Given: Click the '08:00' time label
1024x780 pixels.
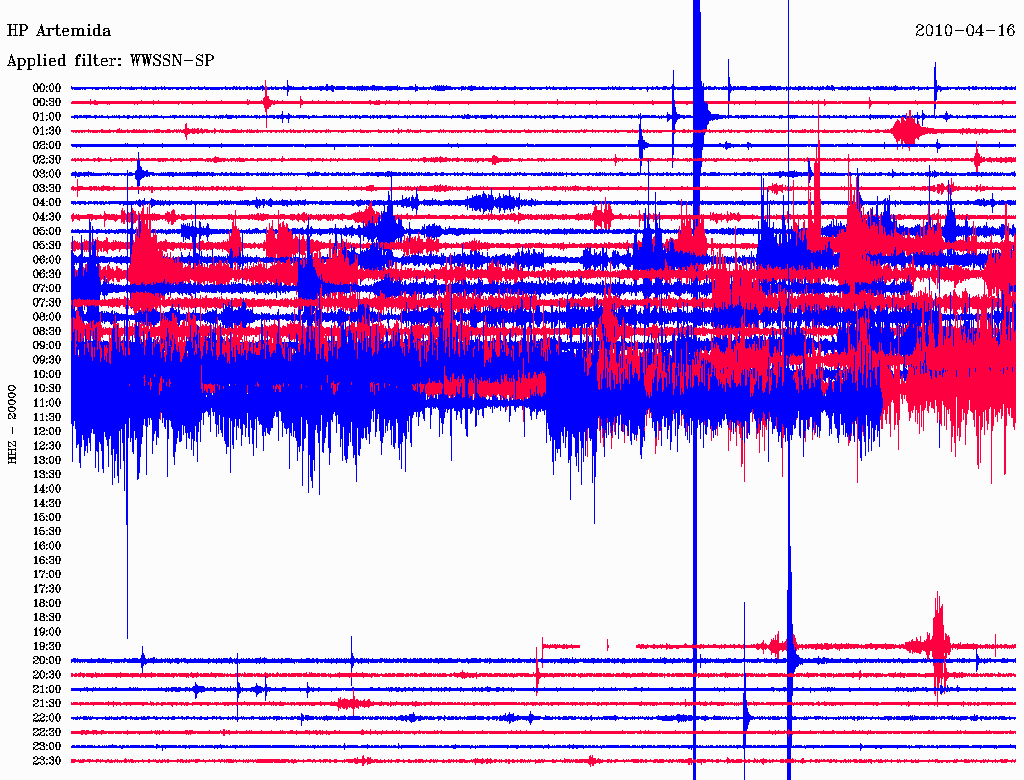Looking at the screenshot, I should [x=47, y=317].
